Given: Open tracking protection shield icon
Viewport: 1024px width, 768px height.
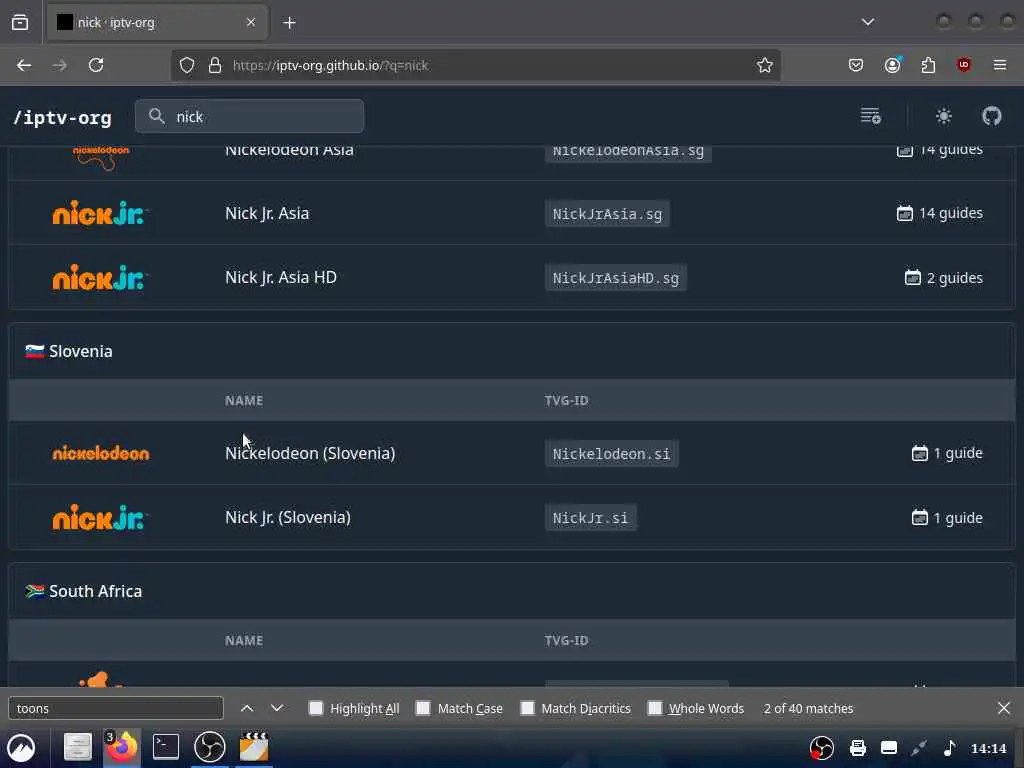Looking at the screenshot, I should (x=187, y=65).
